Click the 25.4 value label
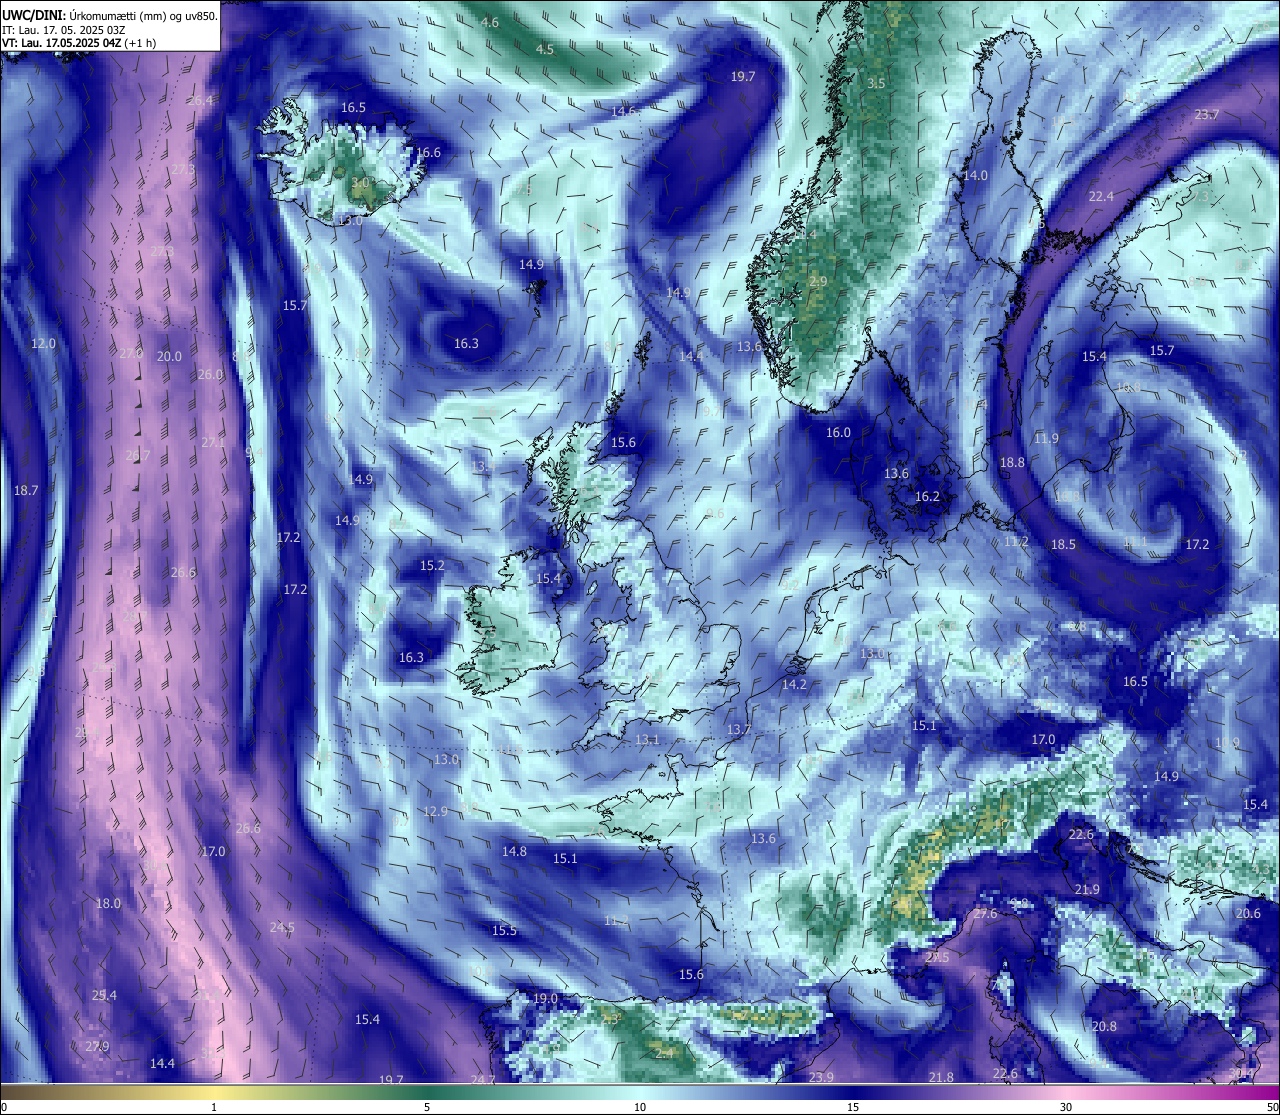The width and height of the screenshot is (1280, 1115). 104,995
